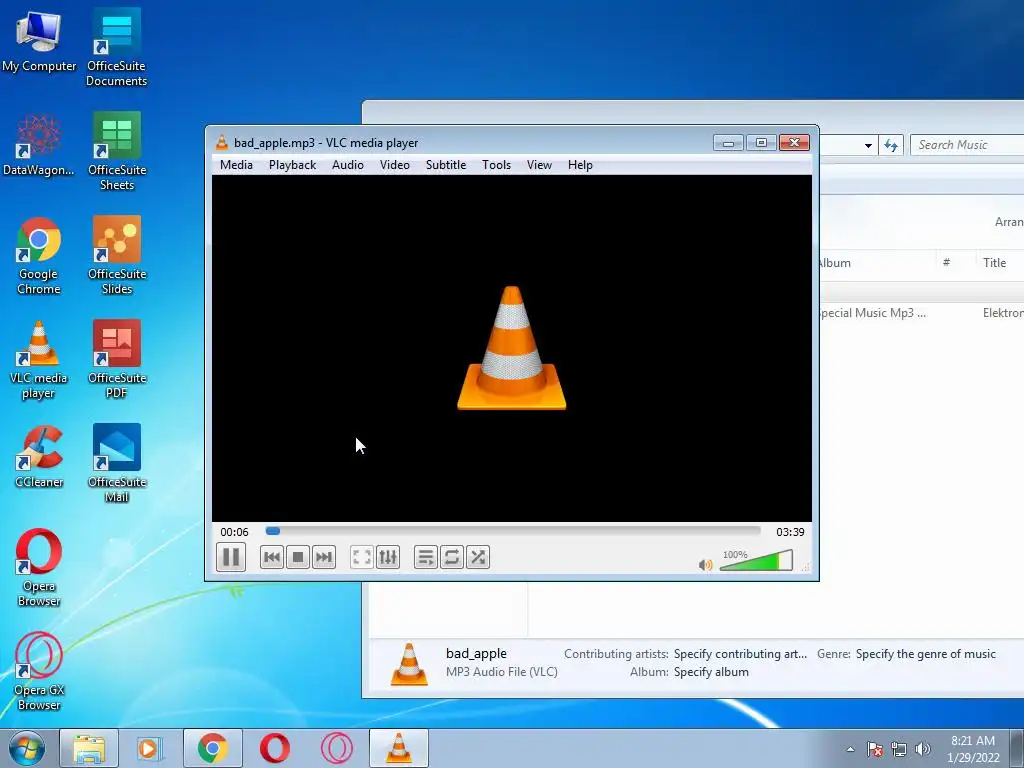The width and height of the screenshot is (1024, 768).
Task: Expand Explorer address bar history dropdown
Action: (868, 145)
